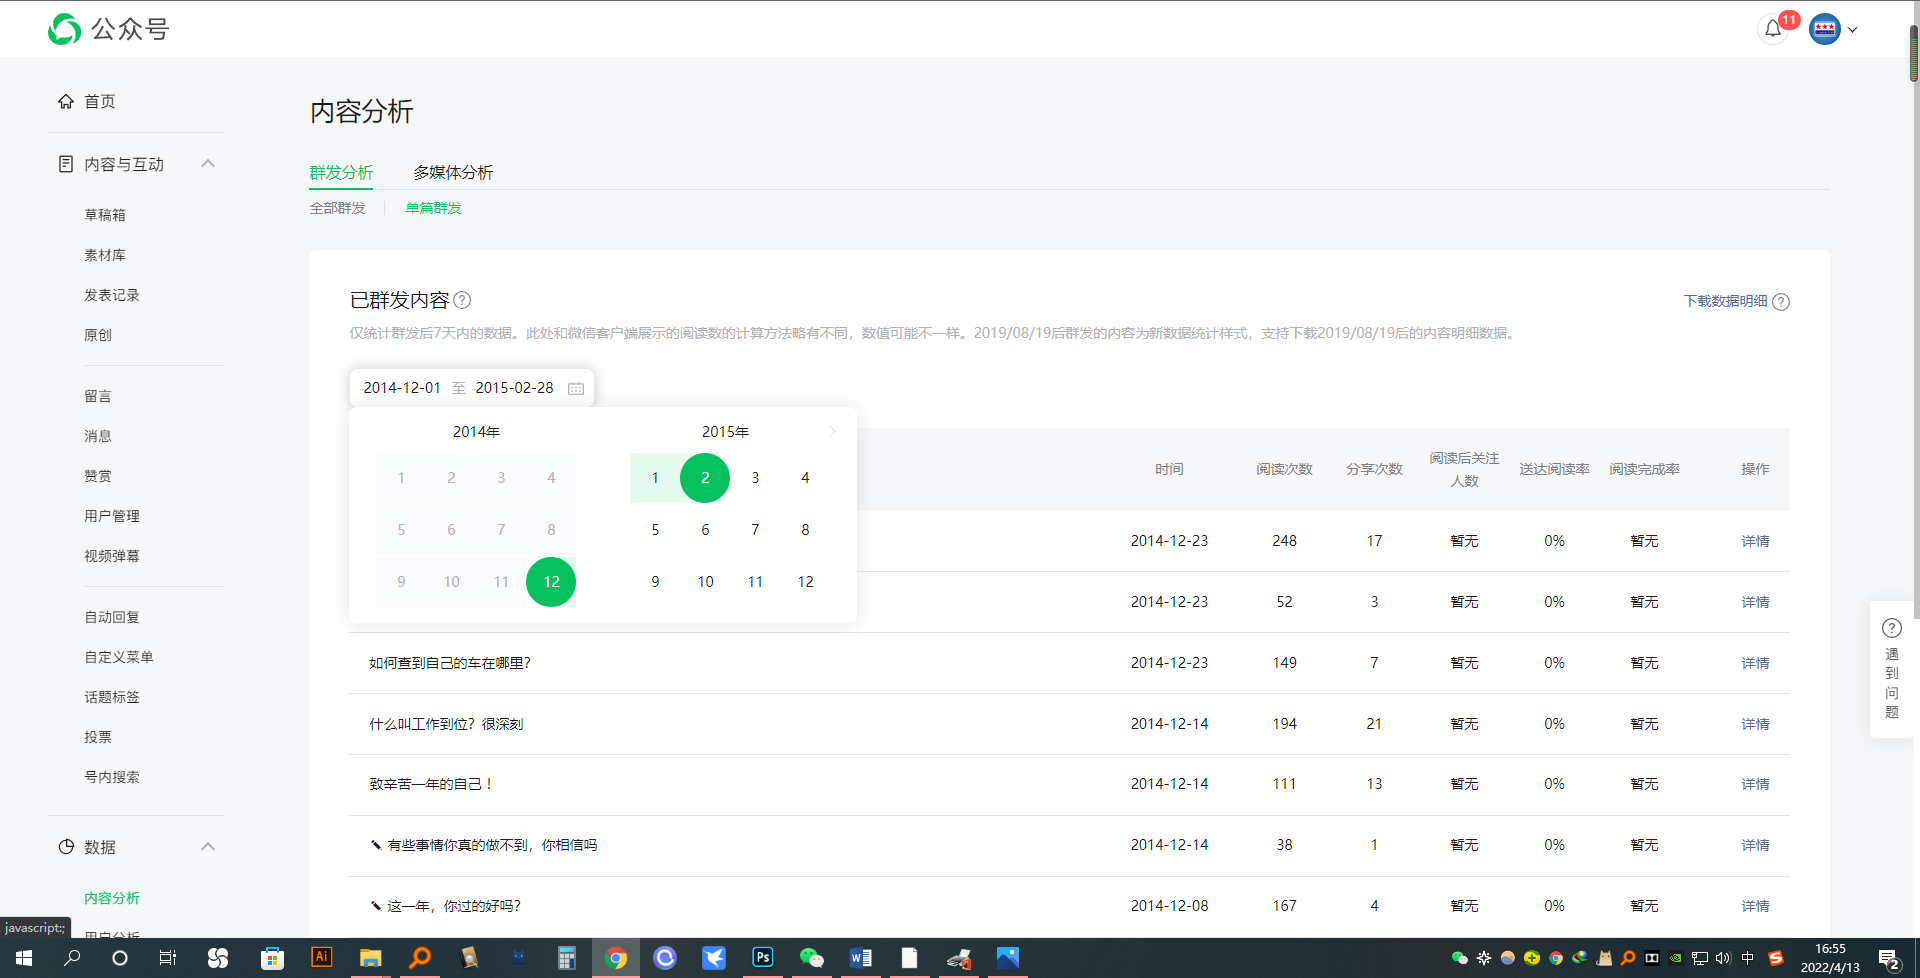
Task: Open 话题标签 in sidebar
Action: pyautogui.click(x=112, y=697)
